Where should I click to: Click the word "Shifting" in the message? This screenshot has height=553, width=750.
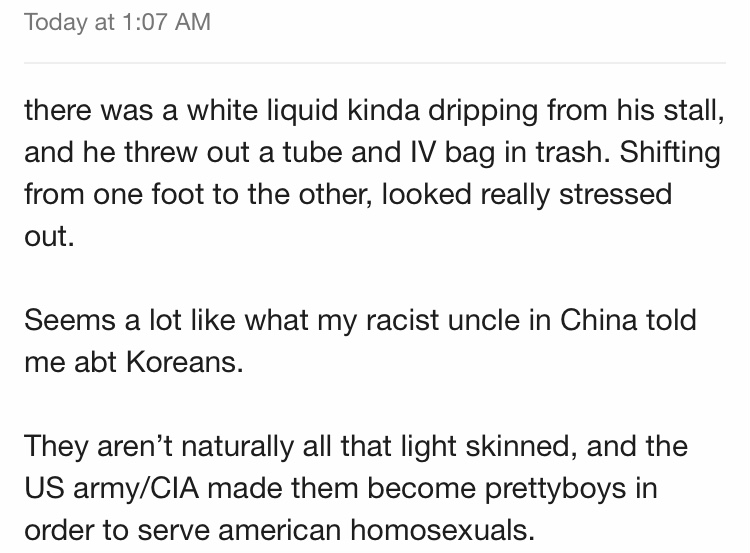click(x=670, y=154)
